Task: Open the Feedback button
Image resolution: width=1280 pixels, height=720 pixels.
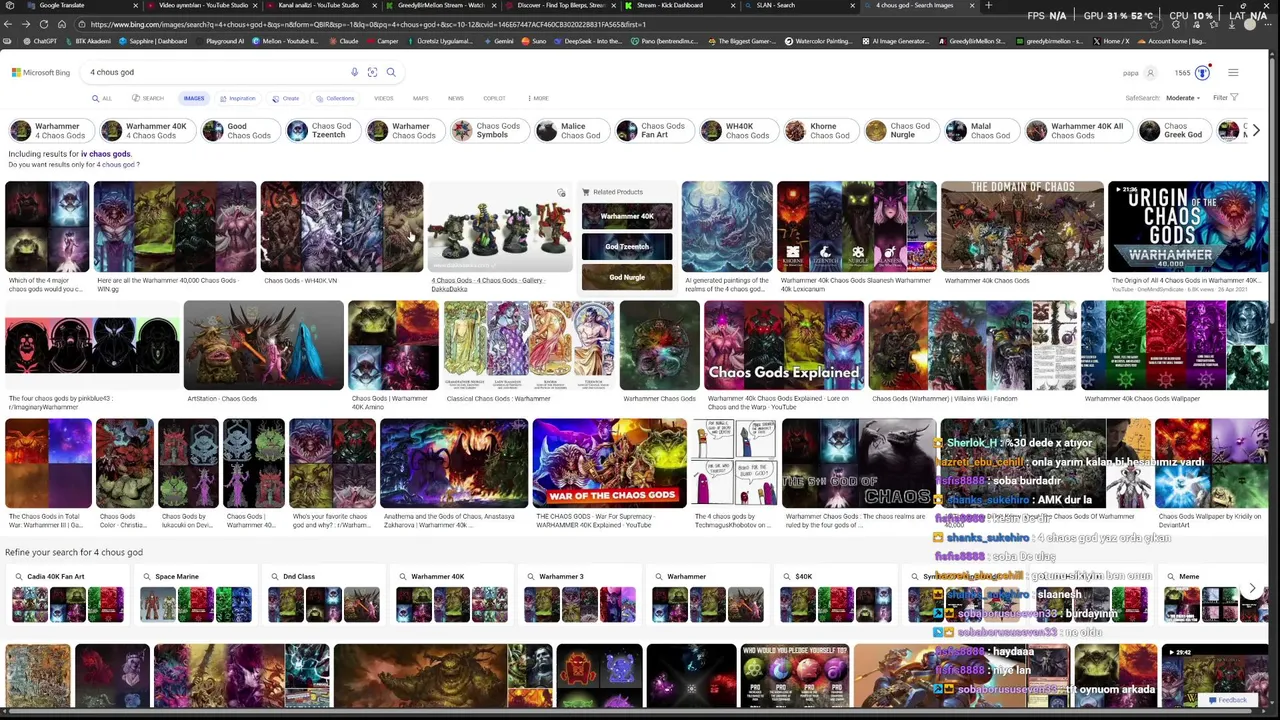Action: coord(1227,700)
